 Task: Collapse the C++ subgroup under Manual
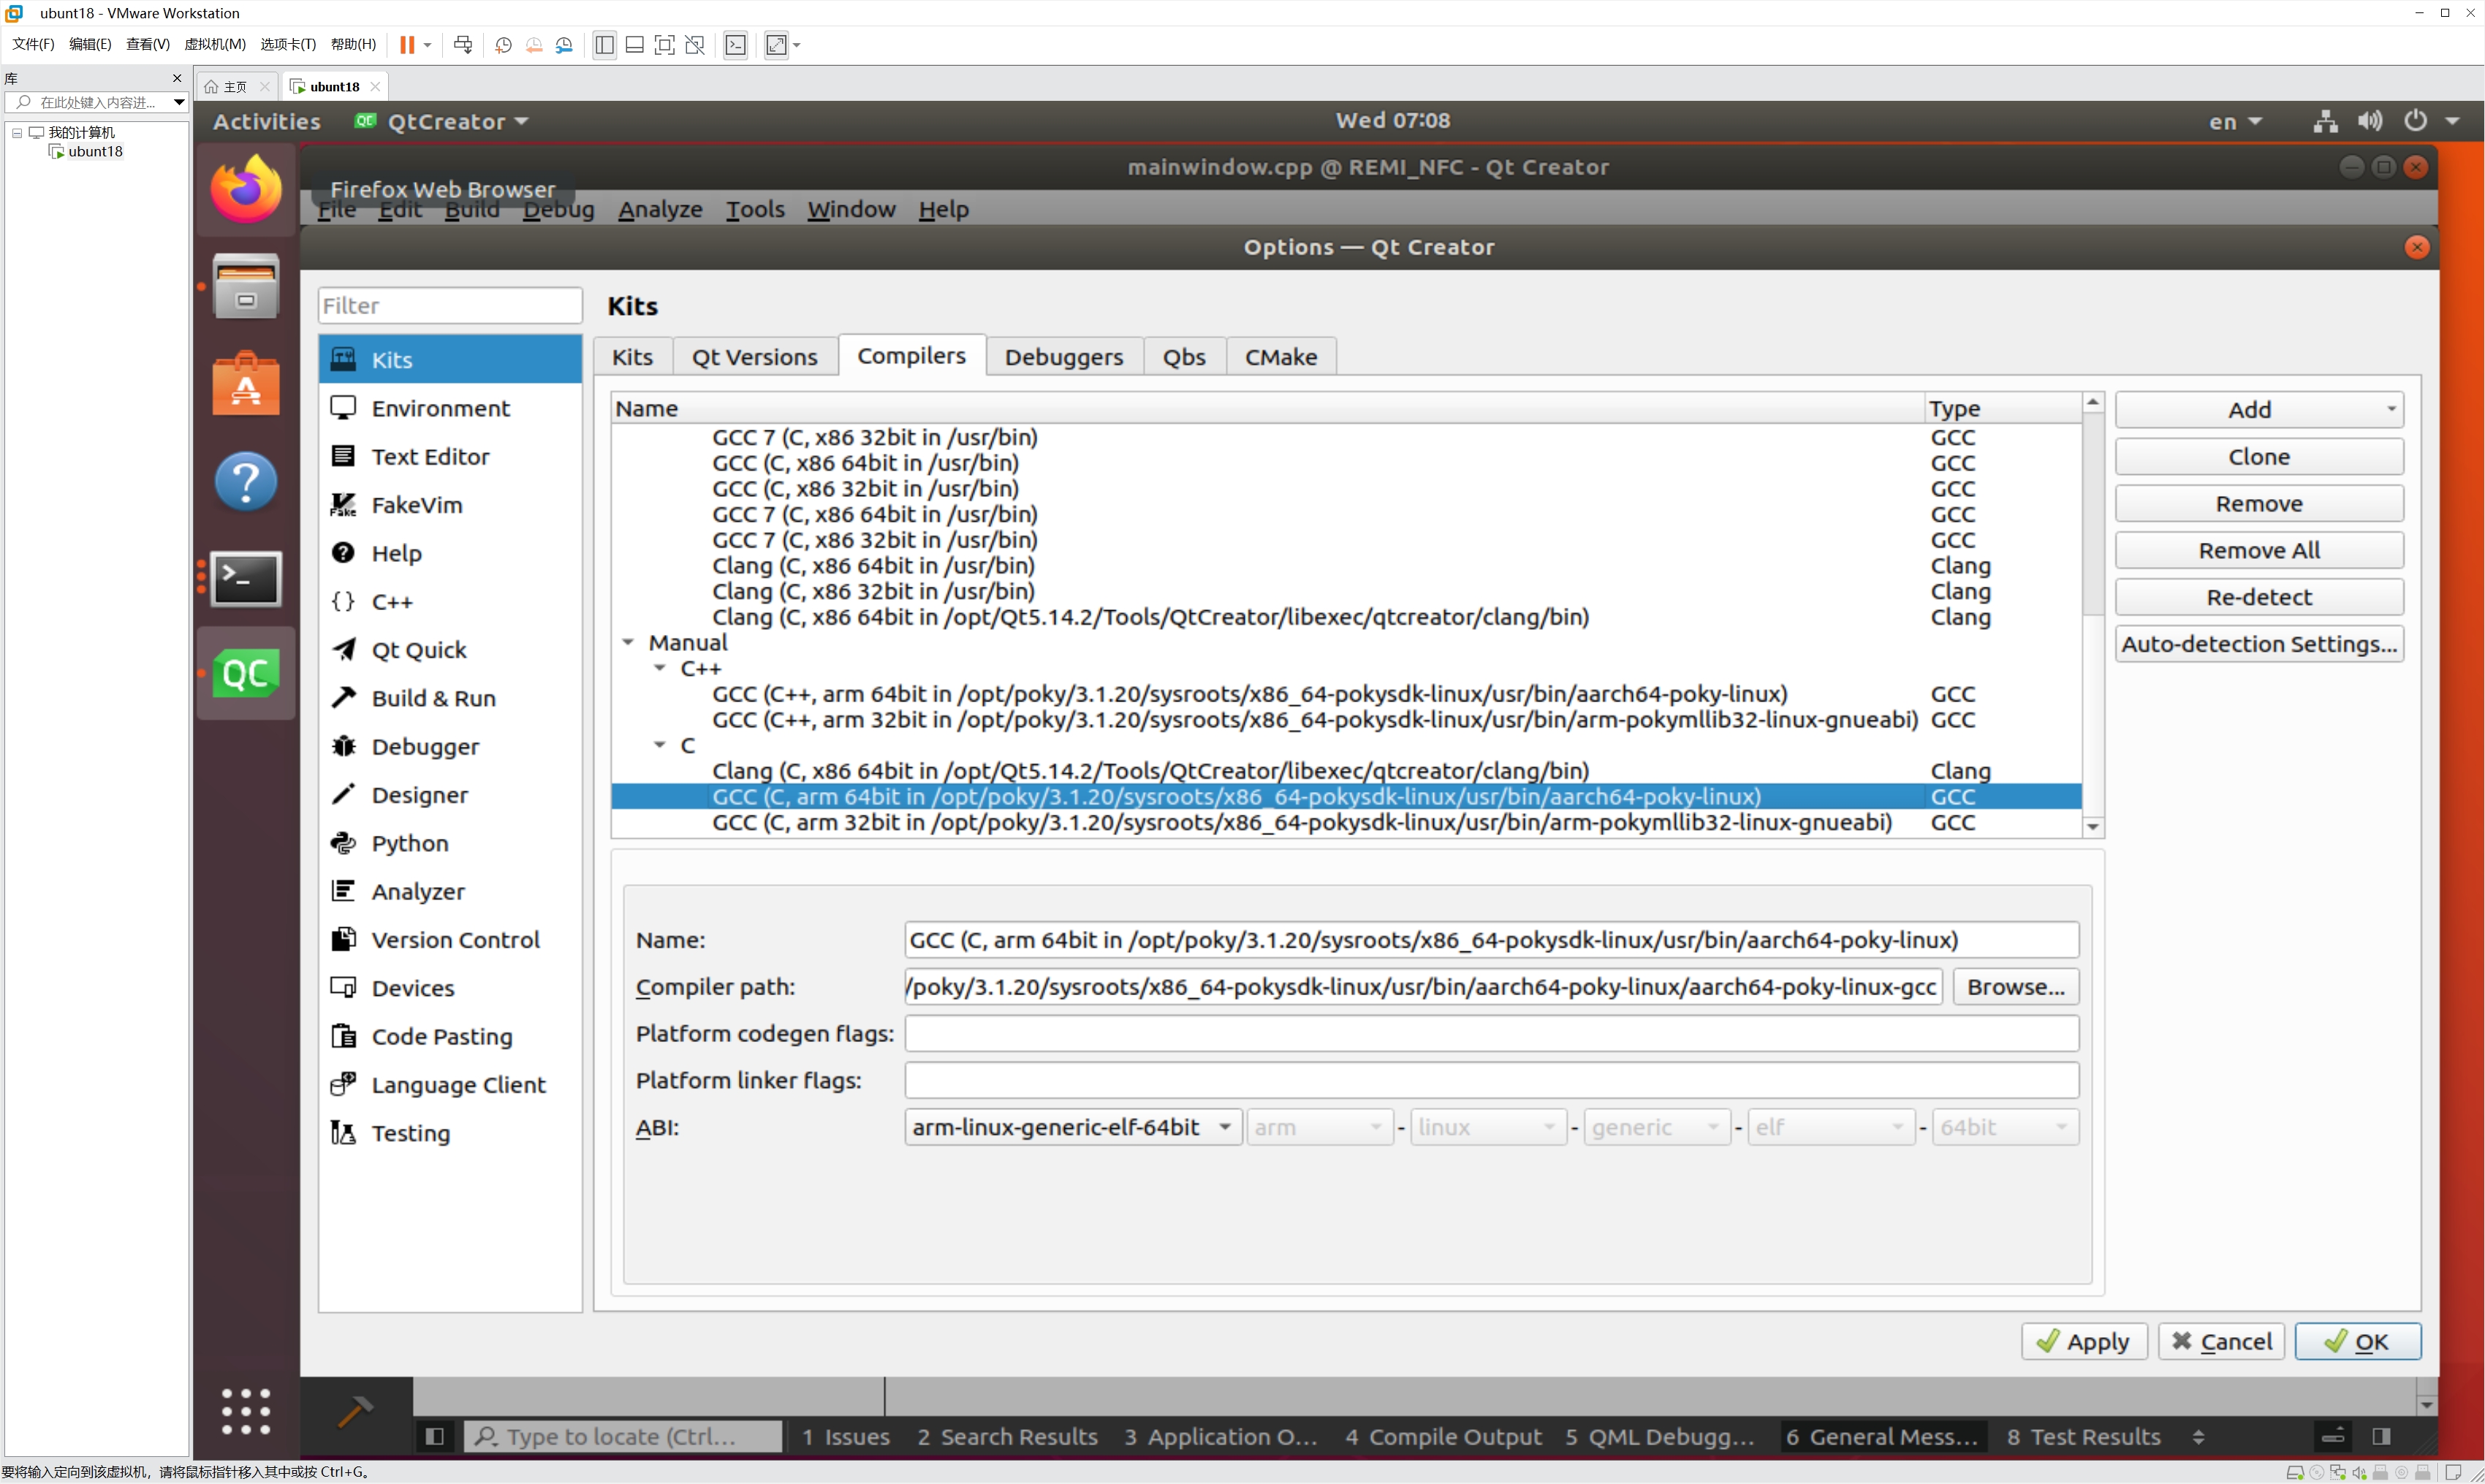660,668
